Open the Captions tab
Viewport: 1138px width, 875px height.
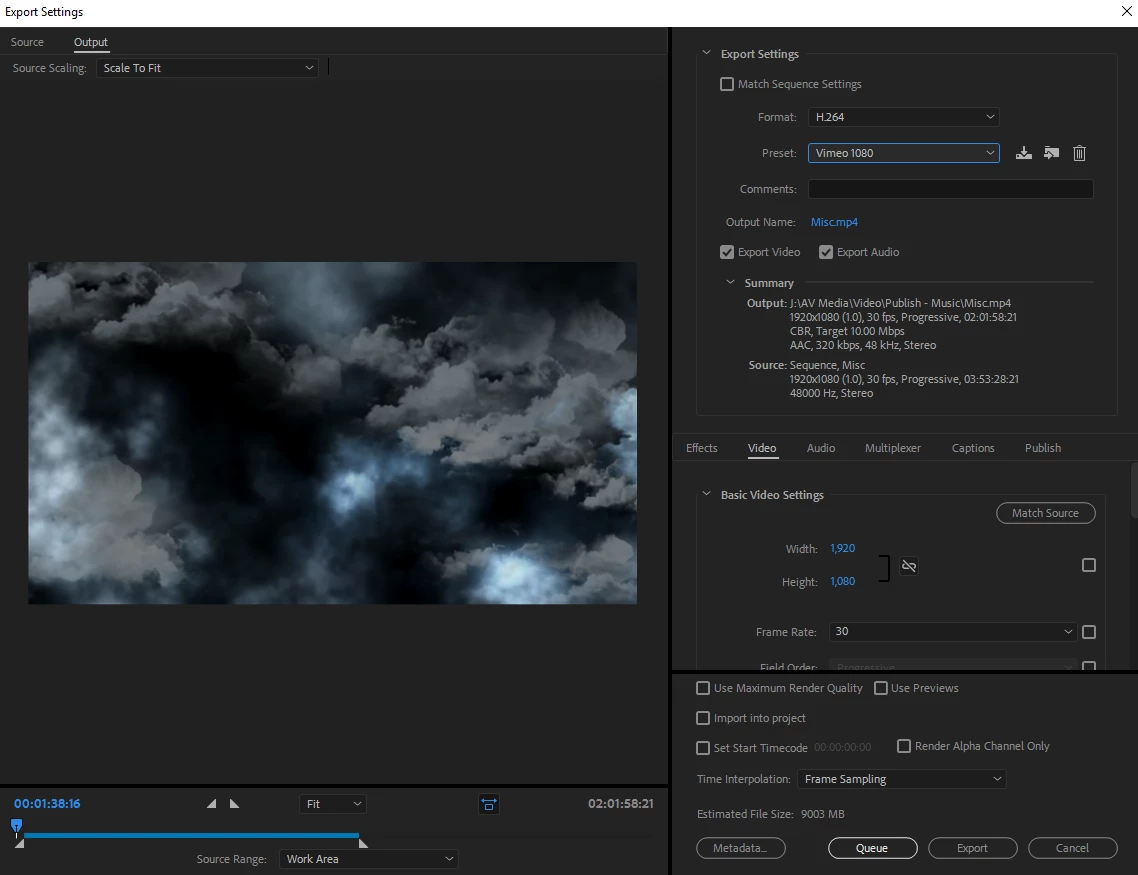point(973,448)
